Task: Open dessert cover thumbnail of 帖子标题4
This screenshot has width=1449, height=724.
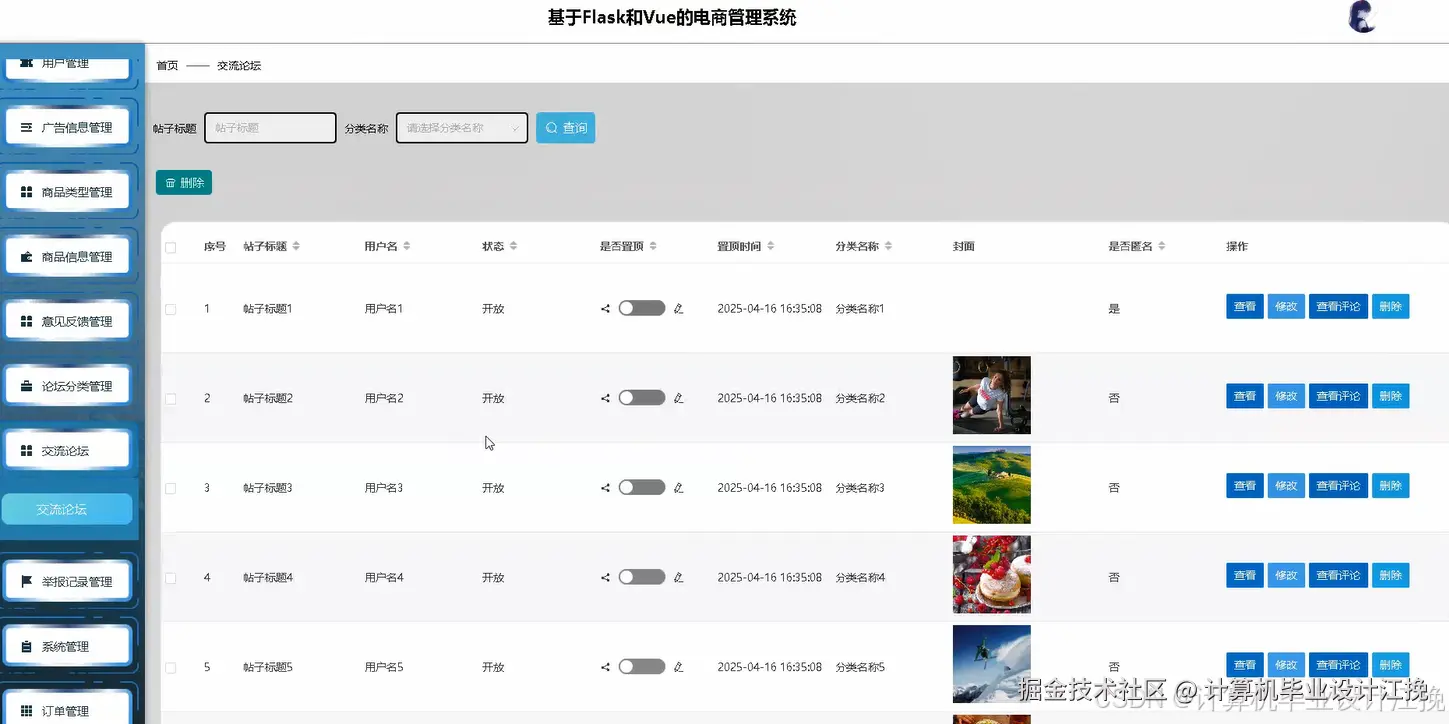Action: point(991,574)
